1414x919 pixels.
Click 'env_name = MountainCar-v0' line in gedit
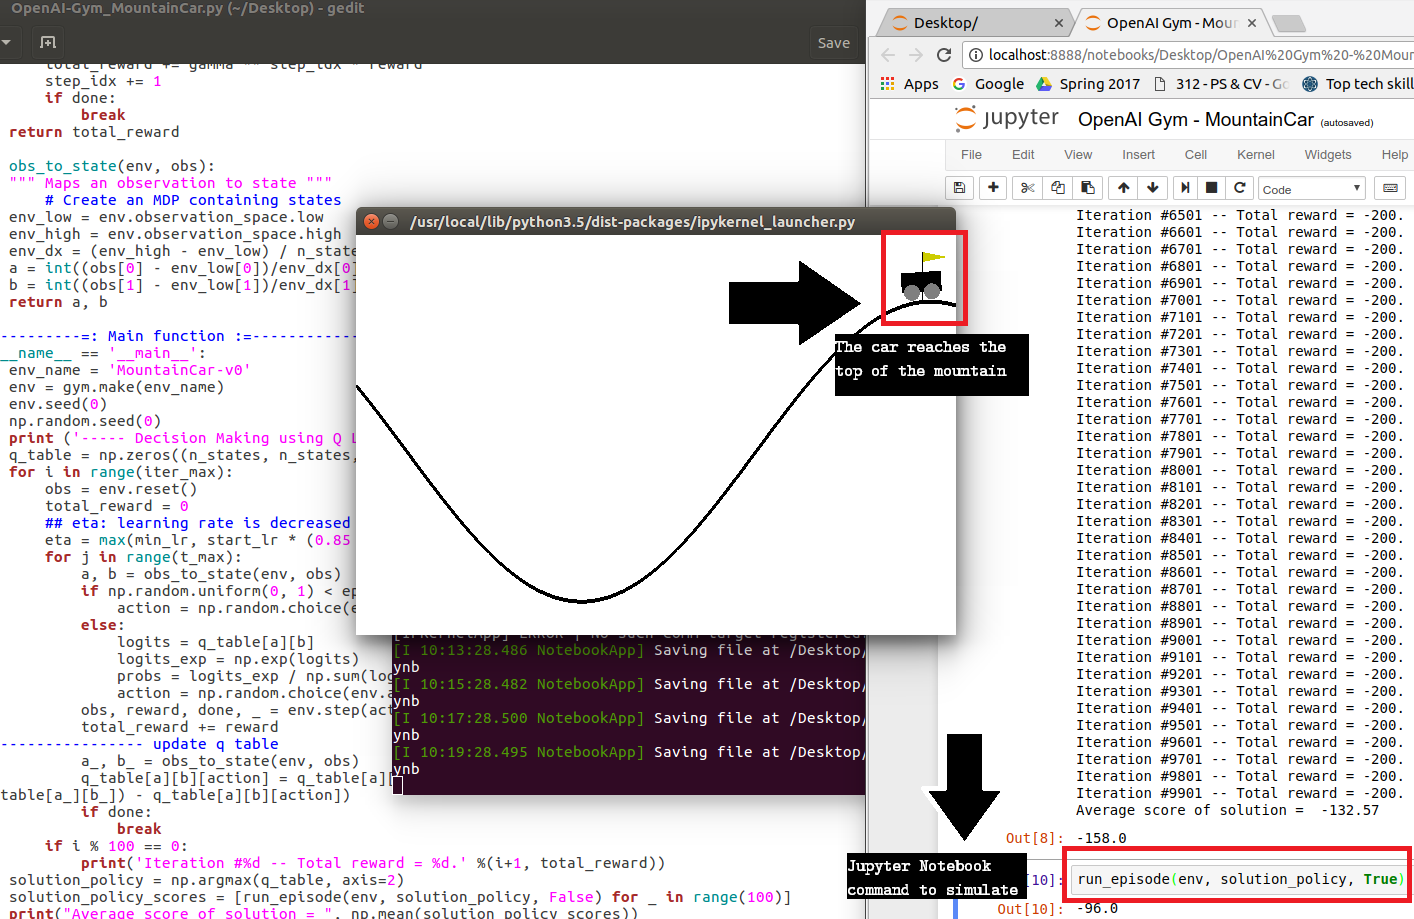[129, 371]
